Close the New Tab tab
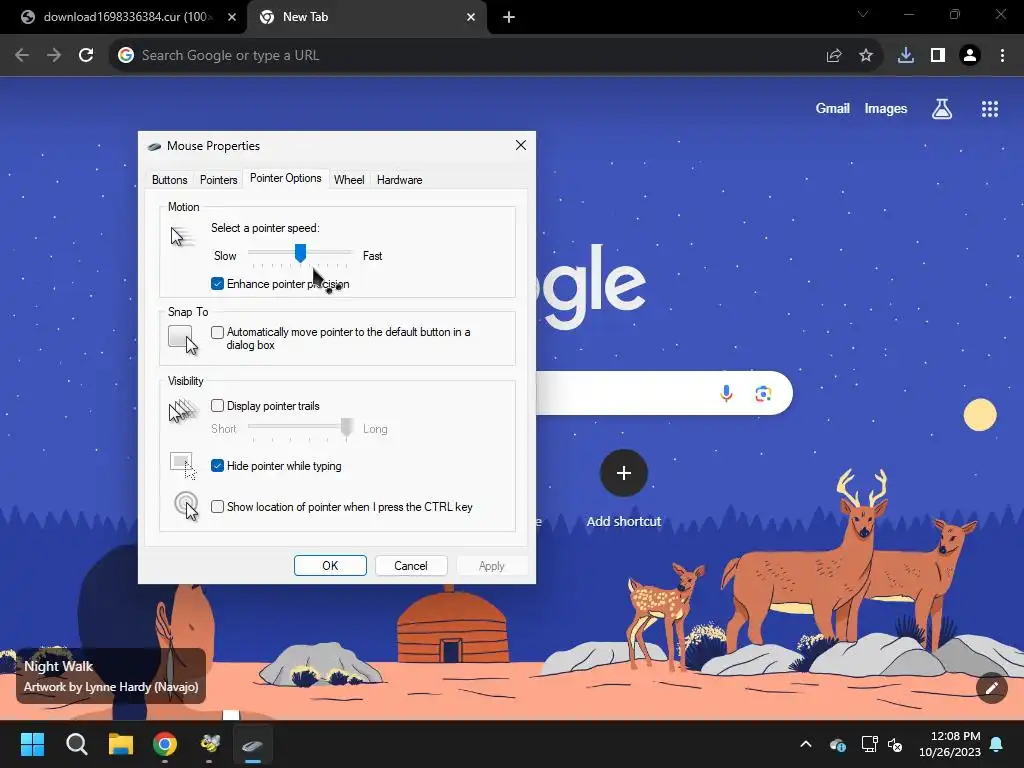 [471, 18]
